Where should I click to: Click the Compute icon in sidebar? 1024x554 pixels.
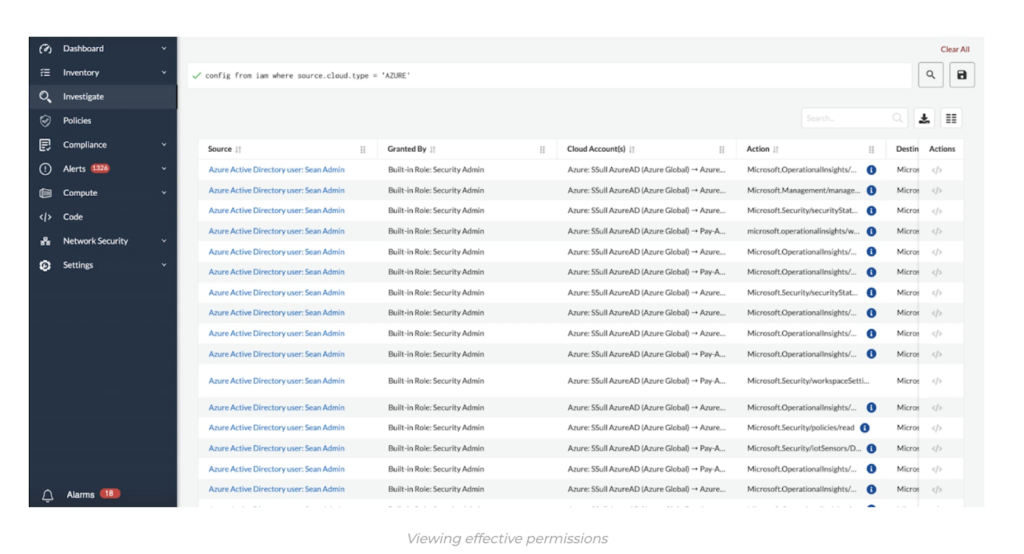click(45, 193)
